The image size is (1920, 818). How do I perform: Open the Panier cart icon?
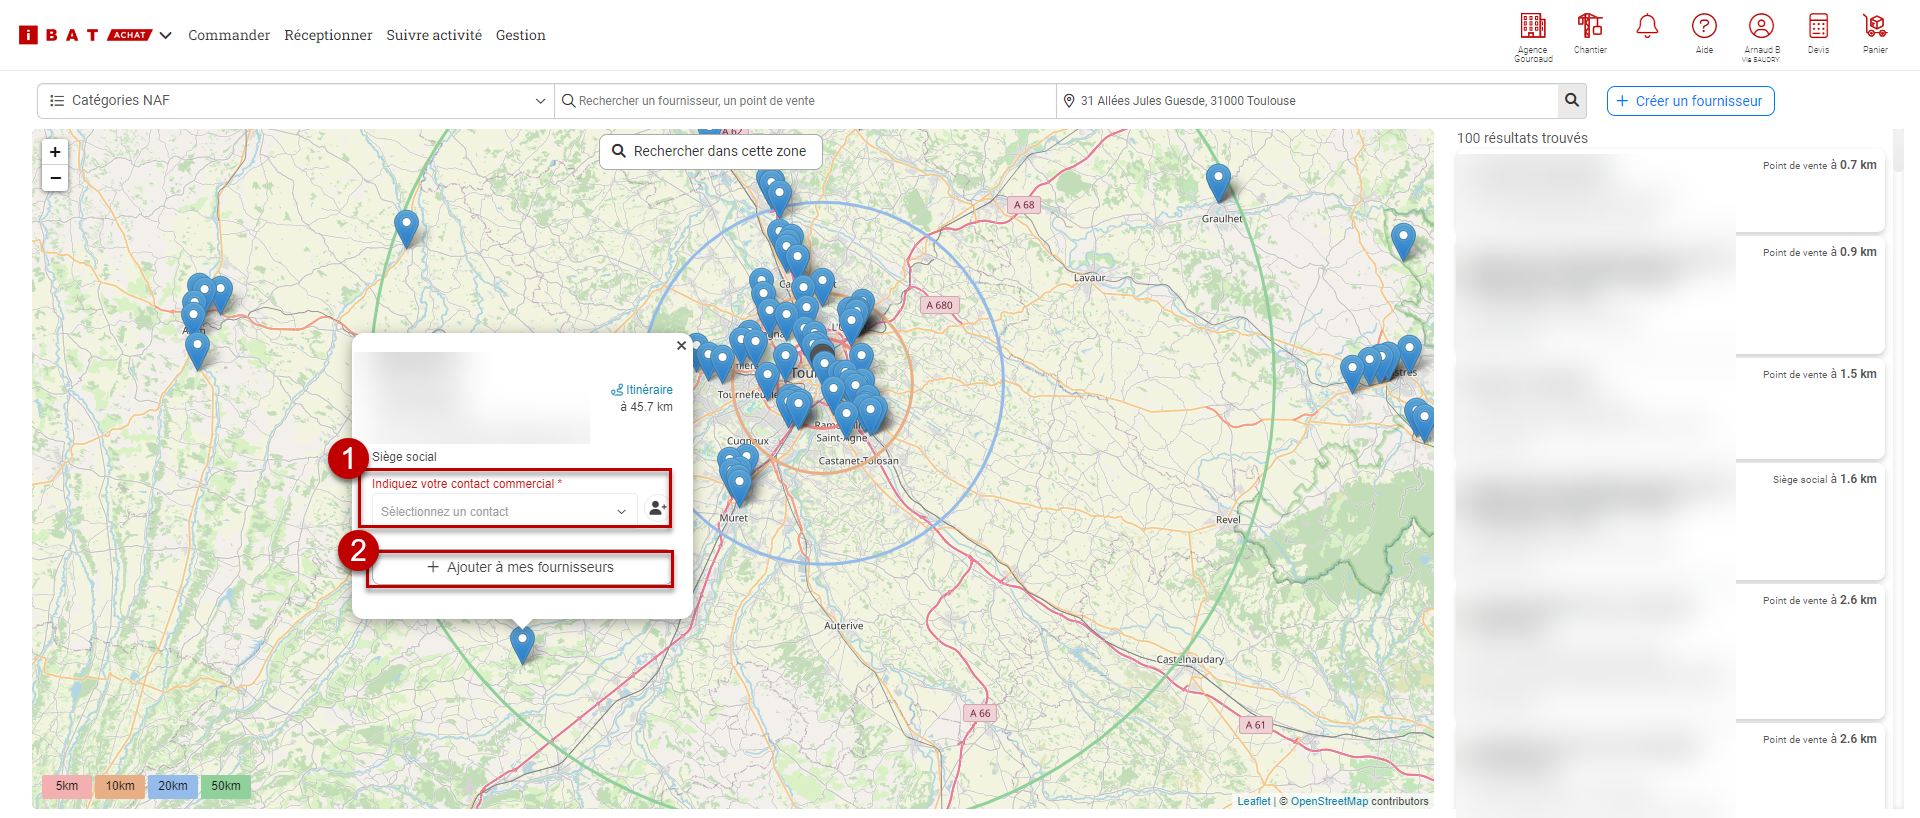click(x=1875, y=27)
